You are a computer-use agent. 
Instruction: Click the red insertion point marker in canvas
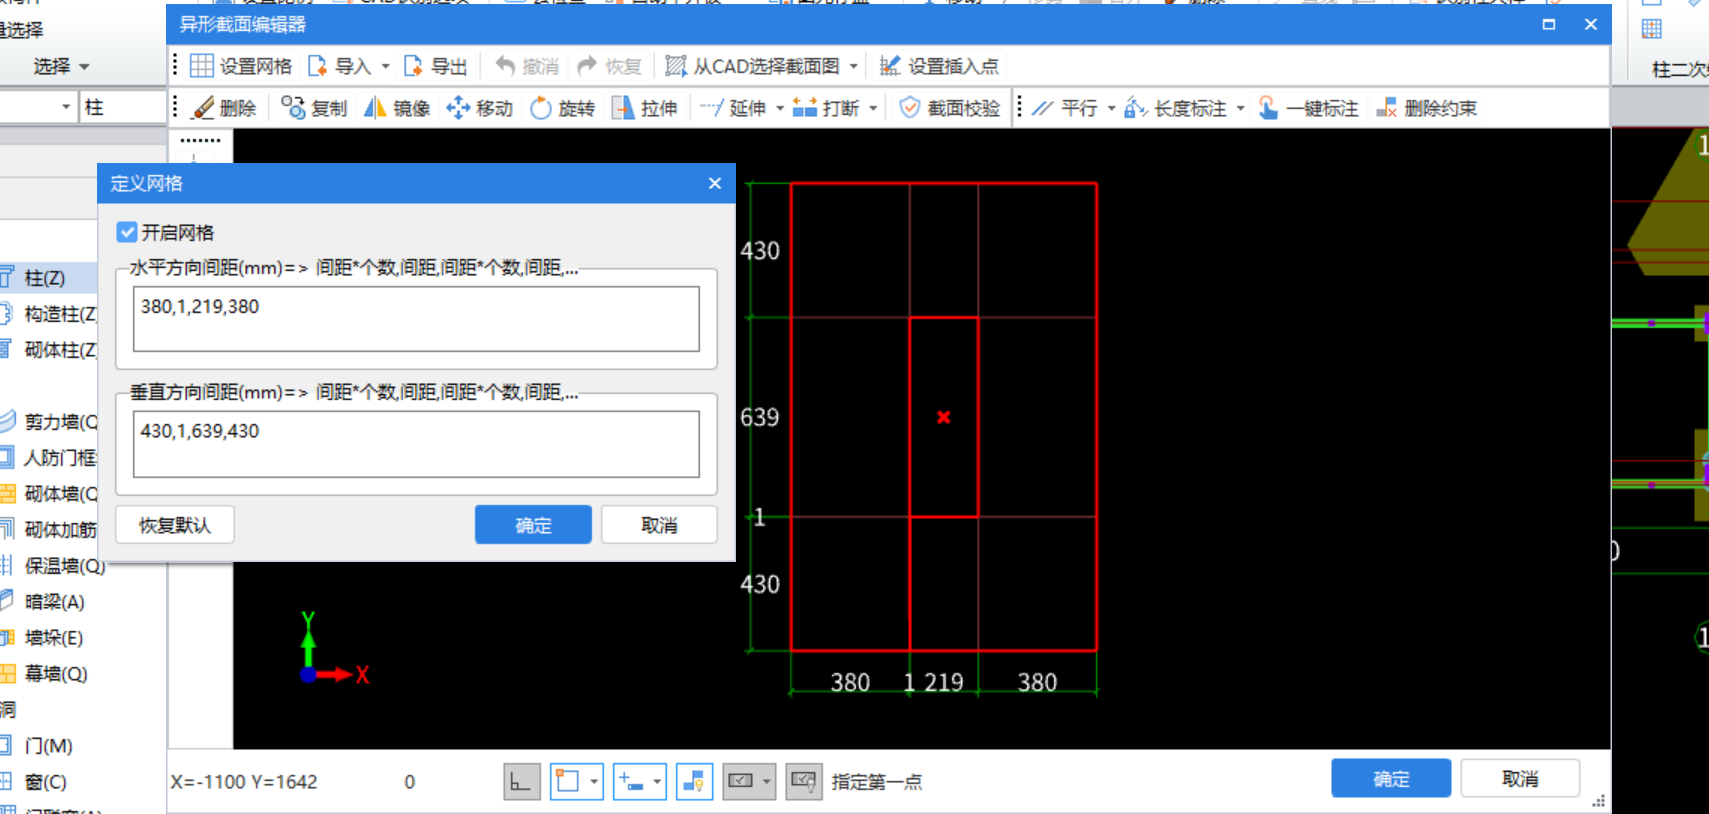pos(943,417)
